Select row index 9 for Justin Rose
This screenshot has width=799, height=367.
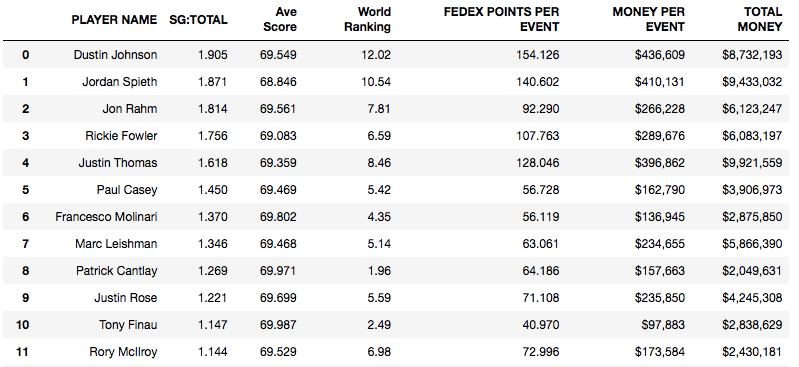25,298
